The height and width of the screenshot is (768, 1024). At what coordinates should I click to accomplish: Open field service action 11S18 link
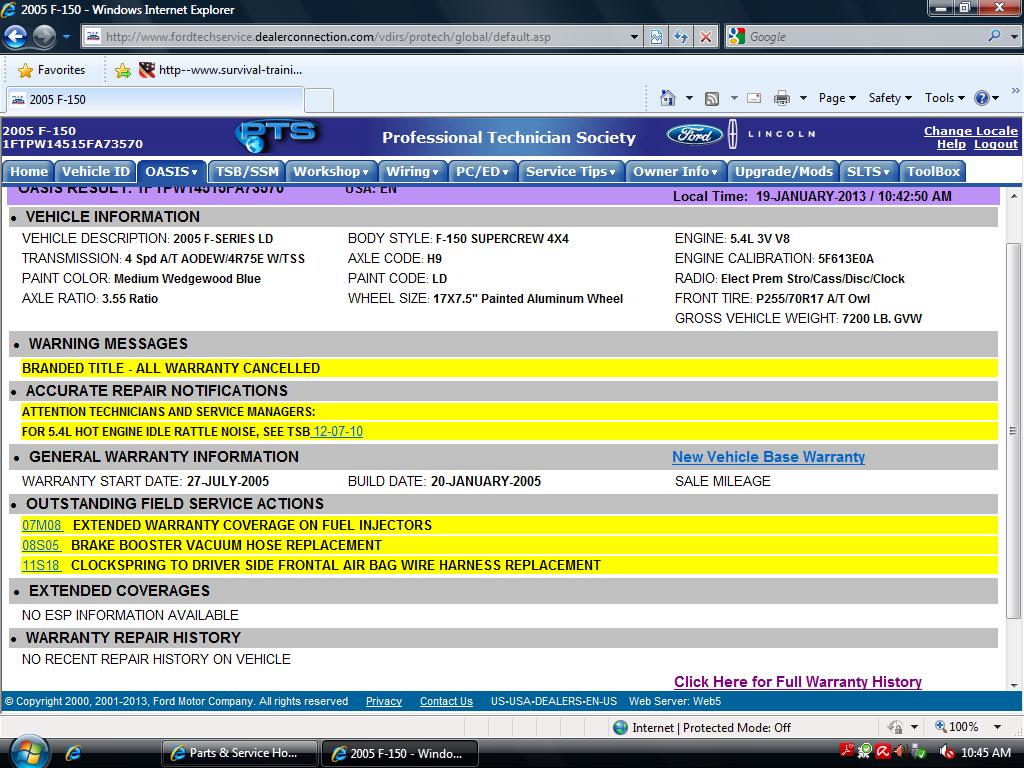click(x=40, y=566)
